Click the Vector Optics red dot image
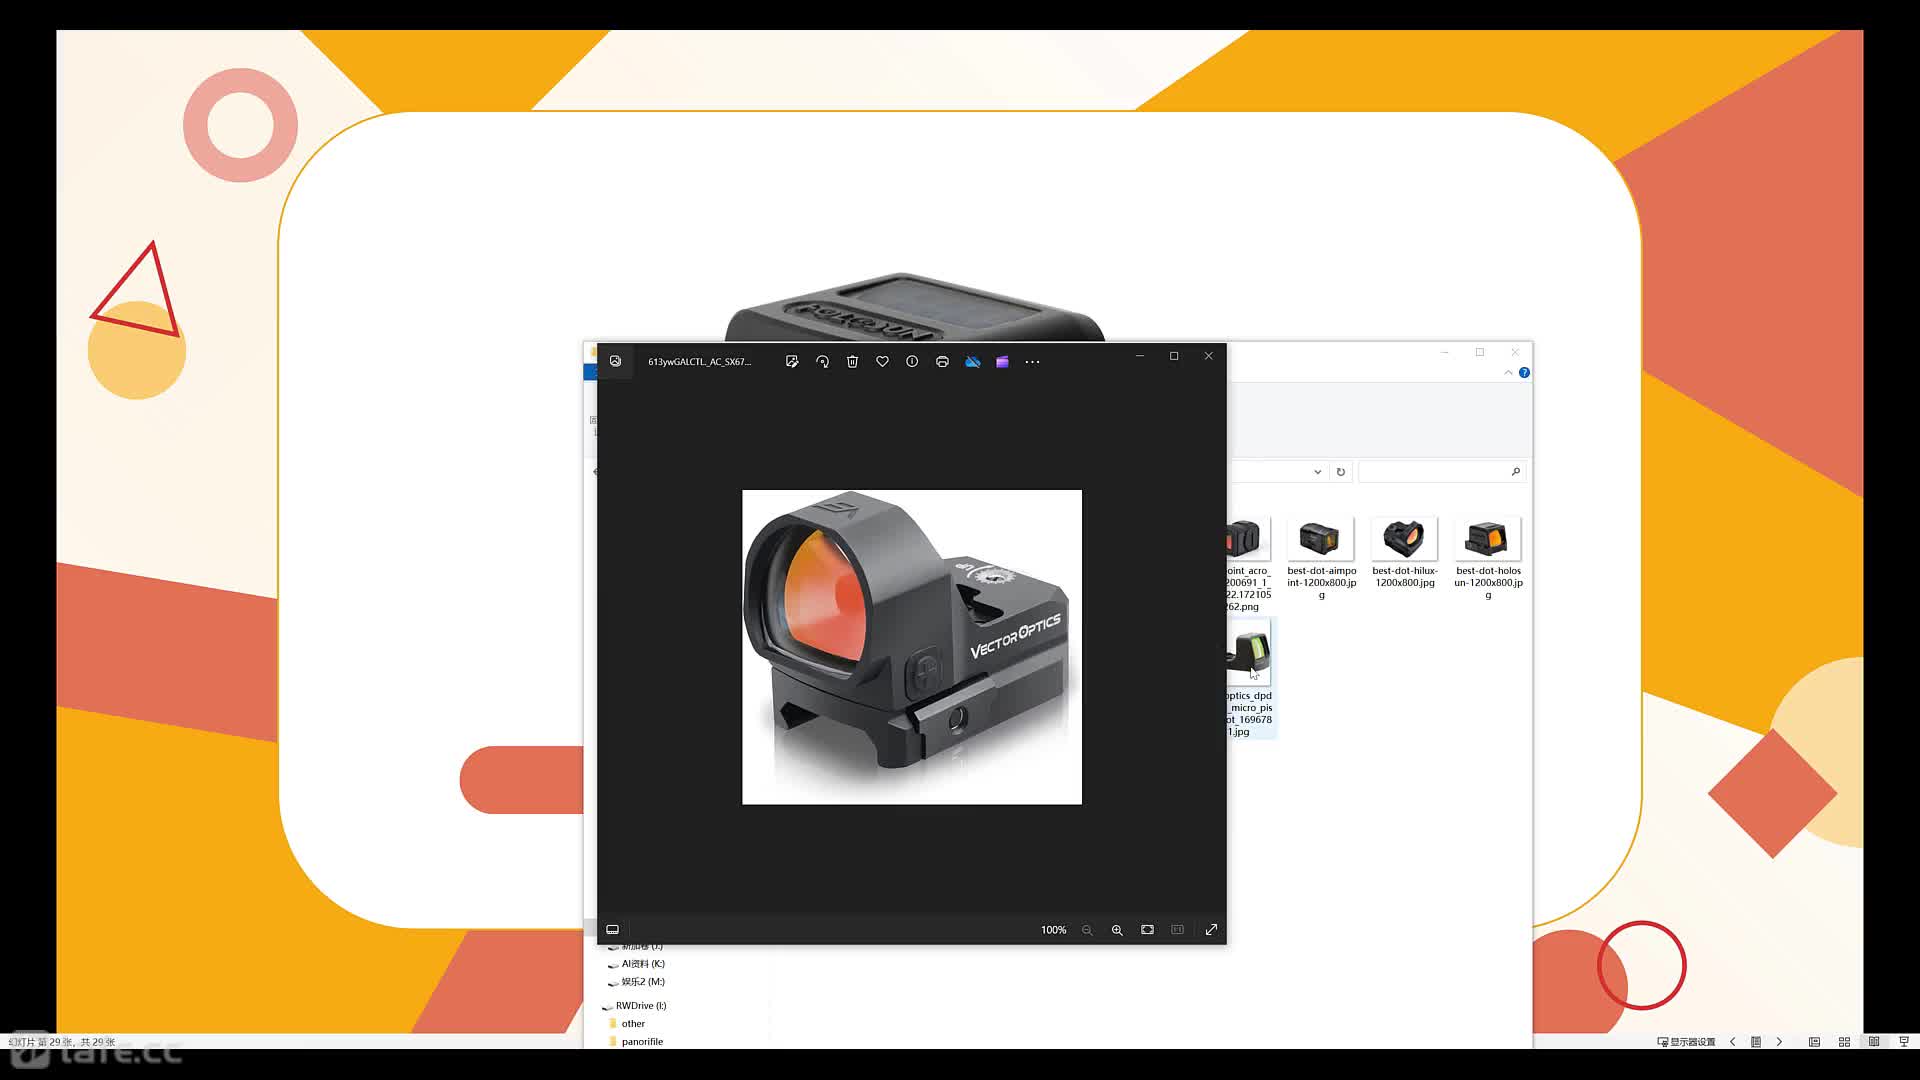 coord(911,647)
